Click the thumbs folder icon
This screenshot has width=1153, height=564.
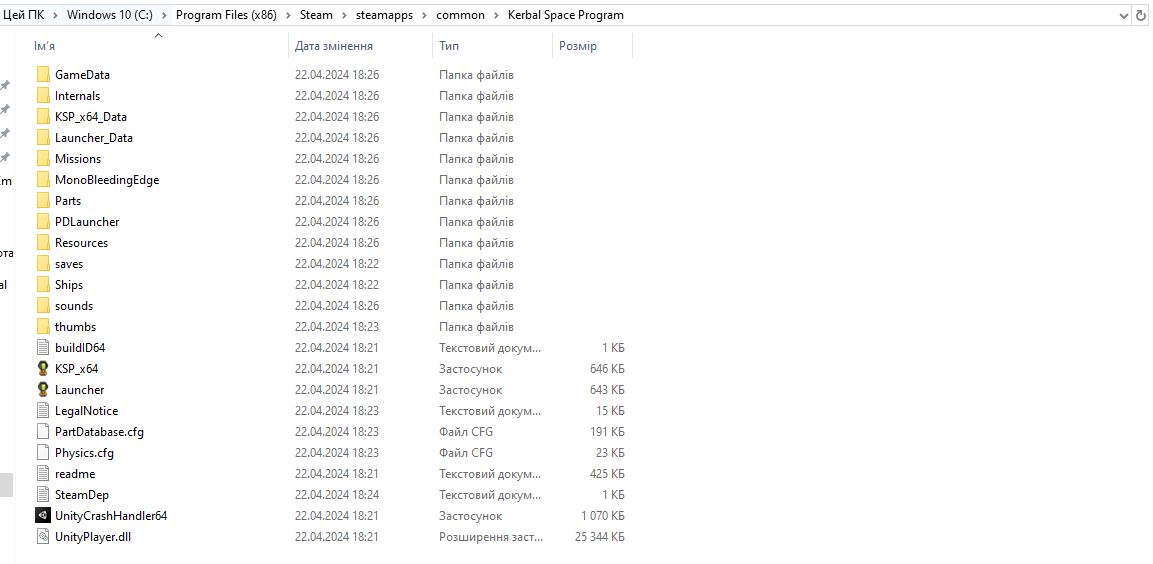[x=43, y=326]
